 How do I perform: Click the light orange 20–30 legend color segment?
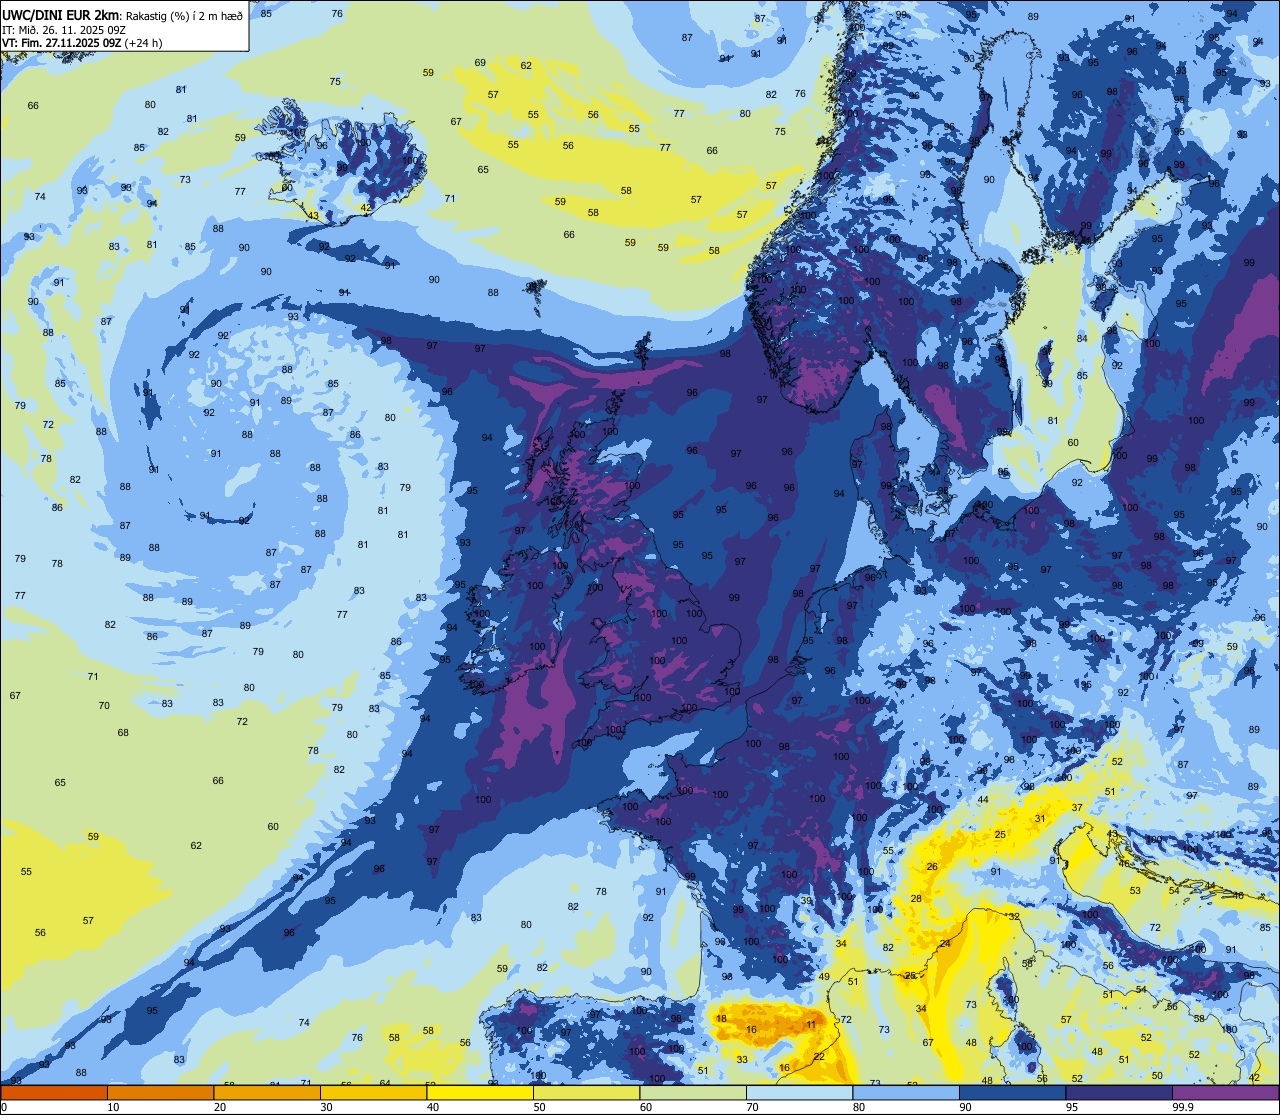(267, 1092)
